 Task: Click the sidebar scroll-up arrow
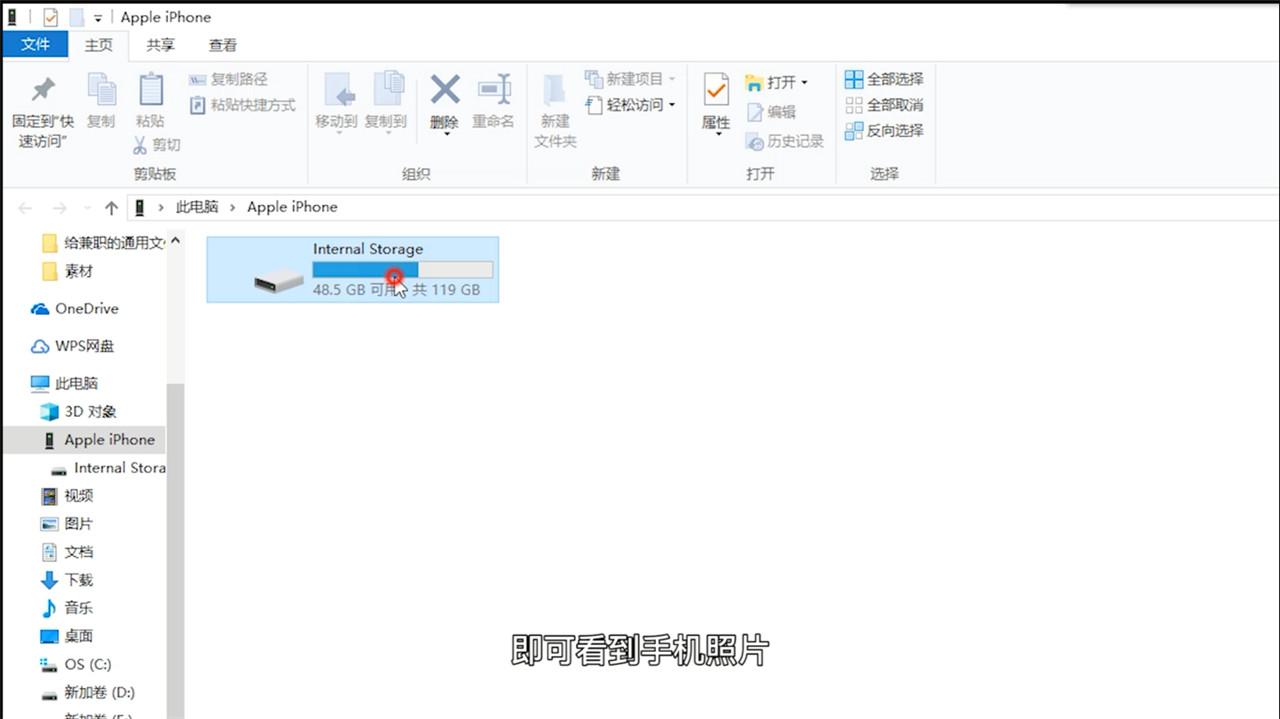coord(175,241)
